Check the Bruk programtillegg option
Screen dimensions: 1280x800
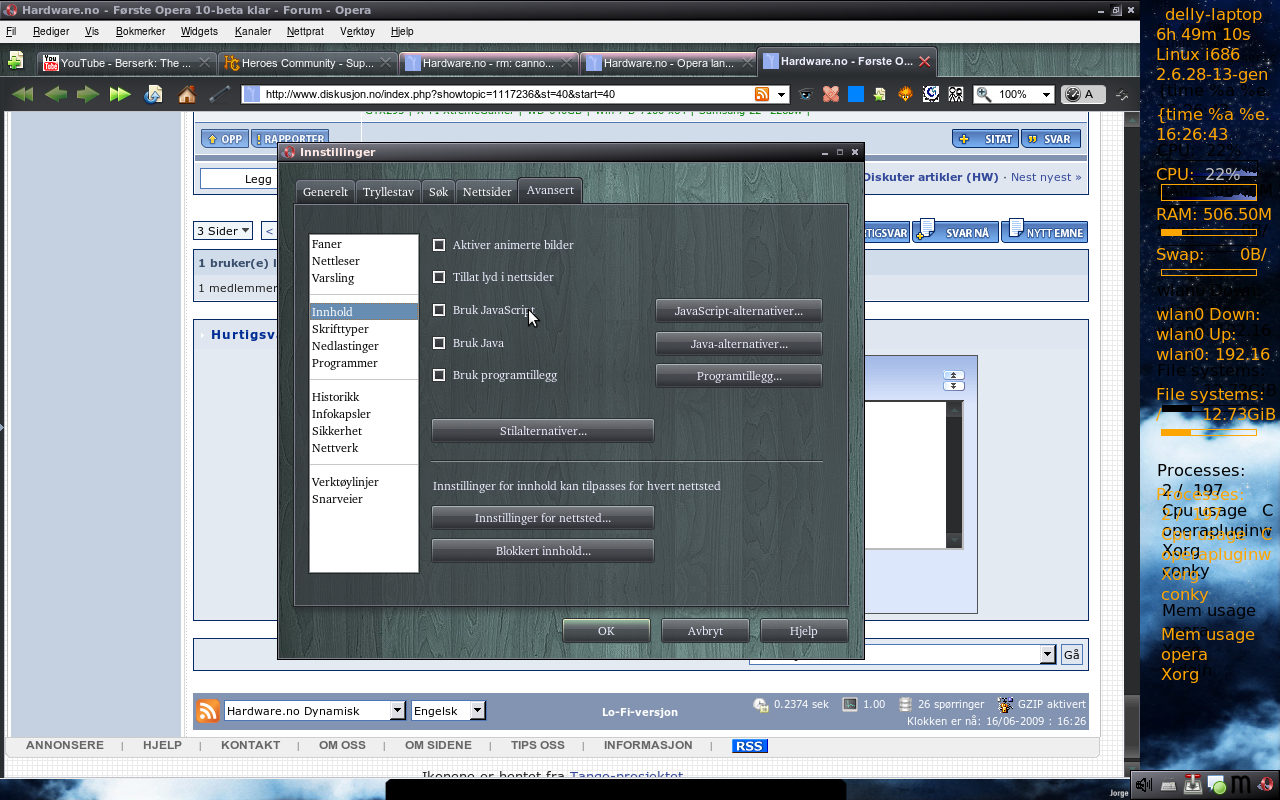[439, 375]
